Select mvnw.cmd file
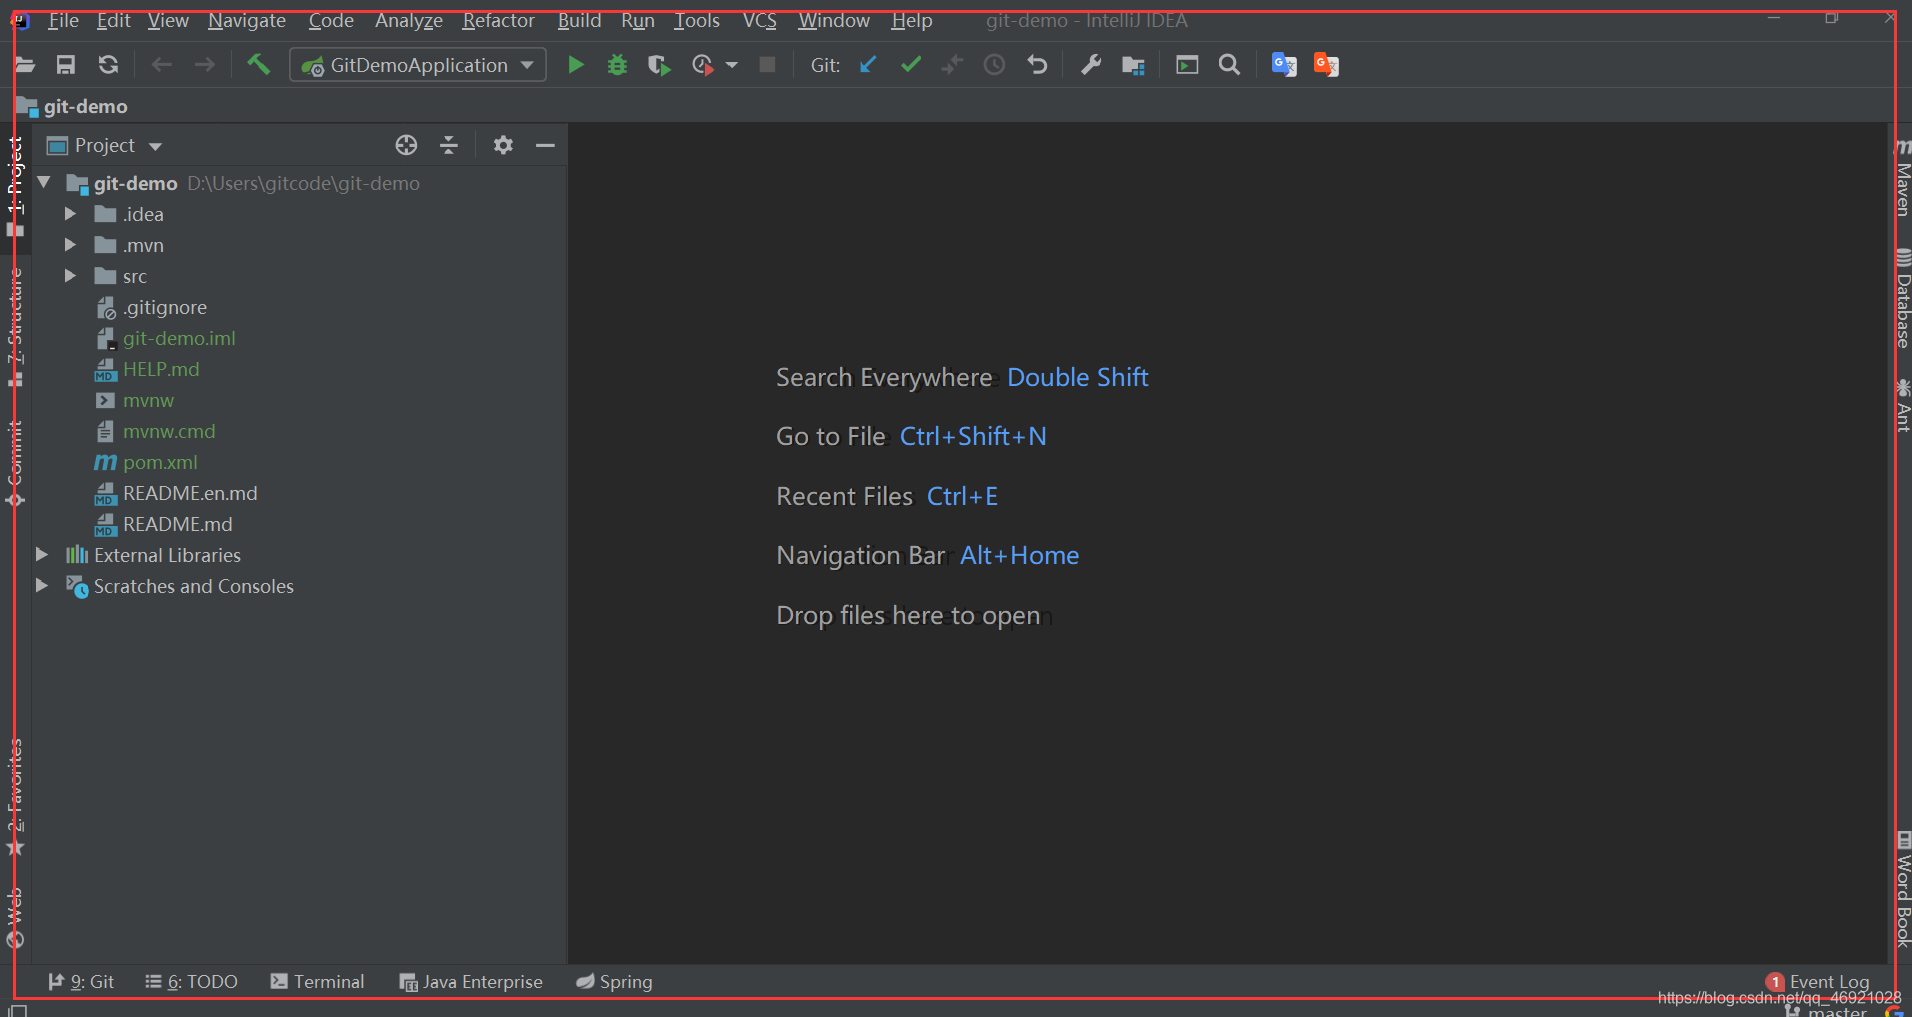 (x=169, y=431)
